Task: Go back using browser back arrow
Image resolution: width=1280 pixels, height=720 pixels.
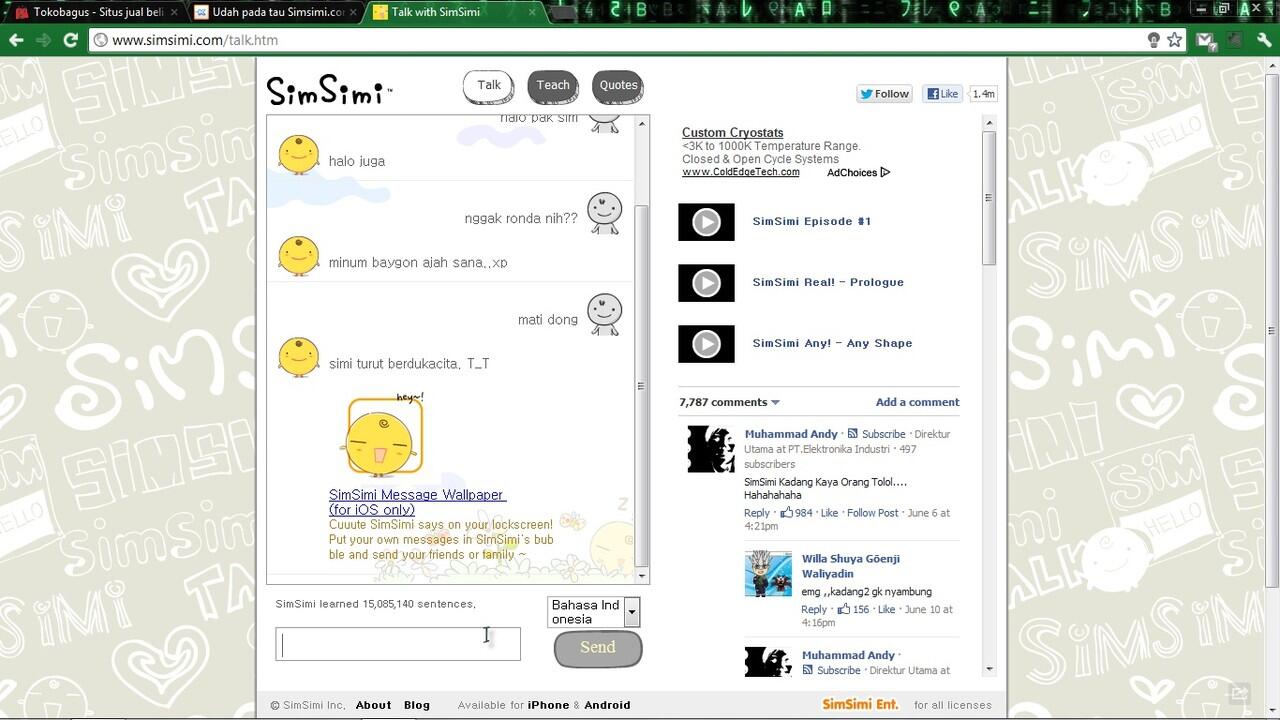Action: [x=16, y=40]
